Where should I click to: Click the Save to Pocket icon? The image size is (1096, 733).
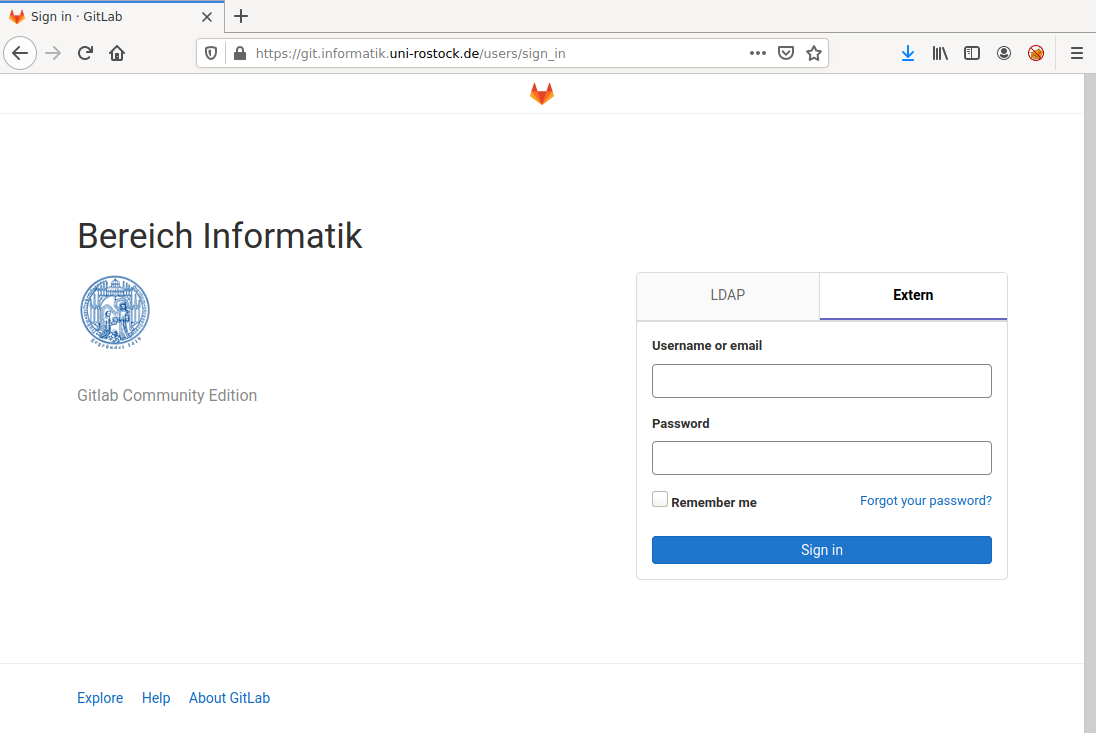pos(786,53)
